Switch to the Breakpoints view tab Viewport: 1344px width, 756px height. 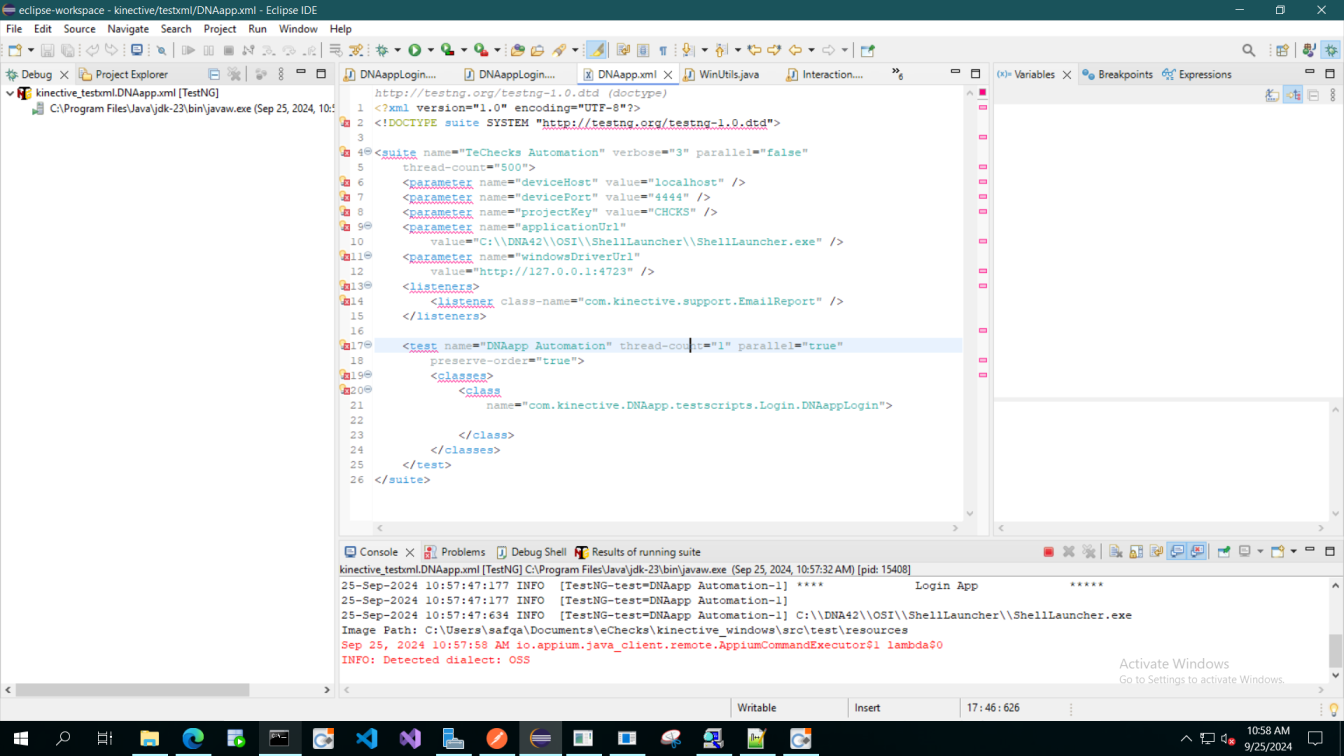[1124, 74]
